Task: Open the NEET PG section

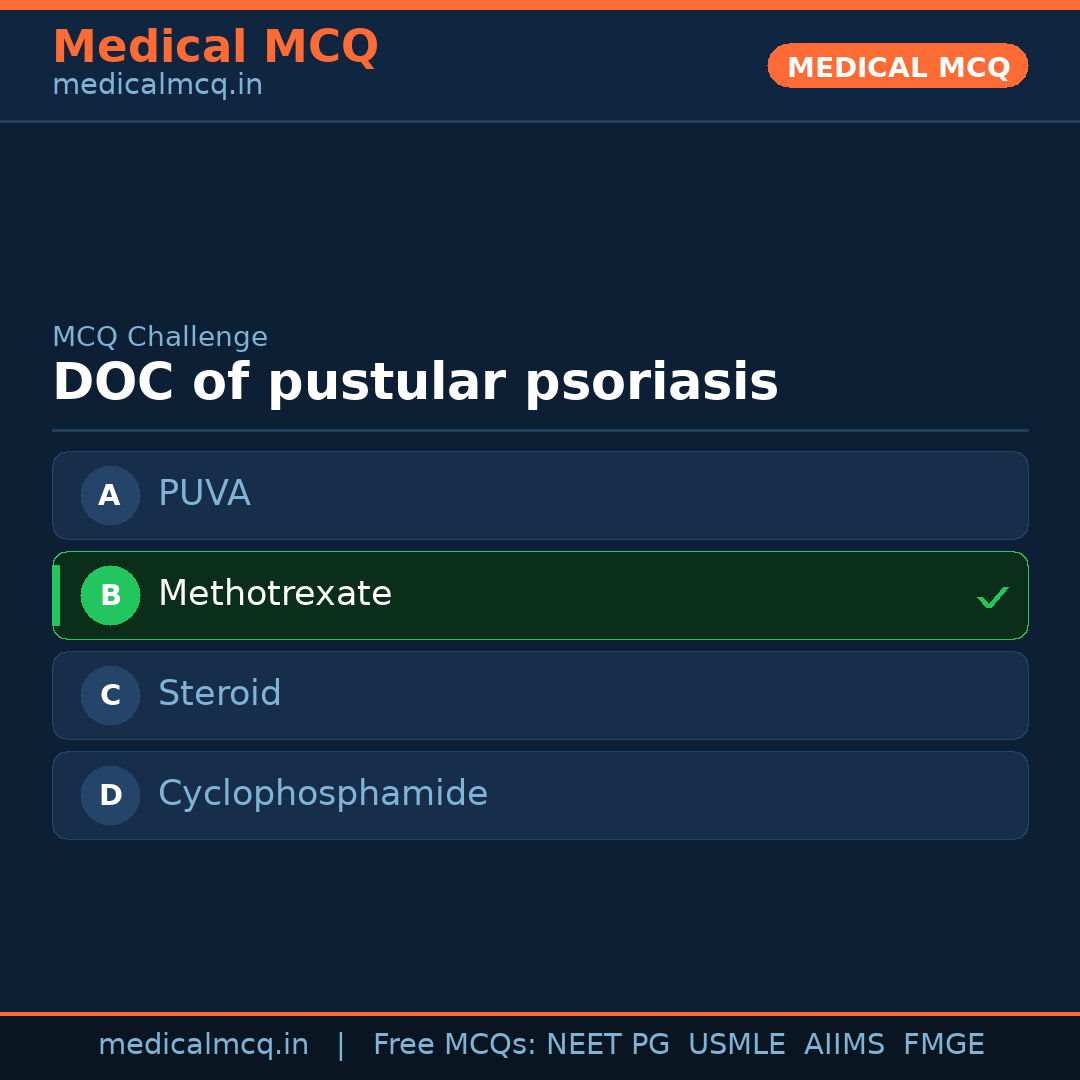Action: [x=607, y=1044]
